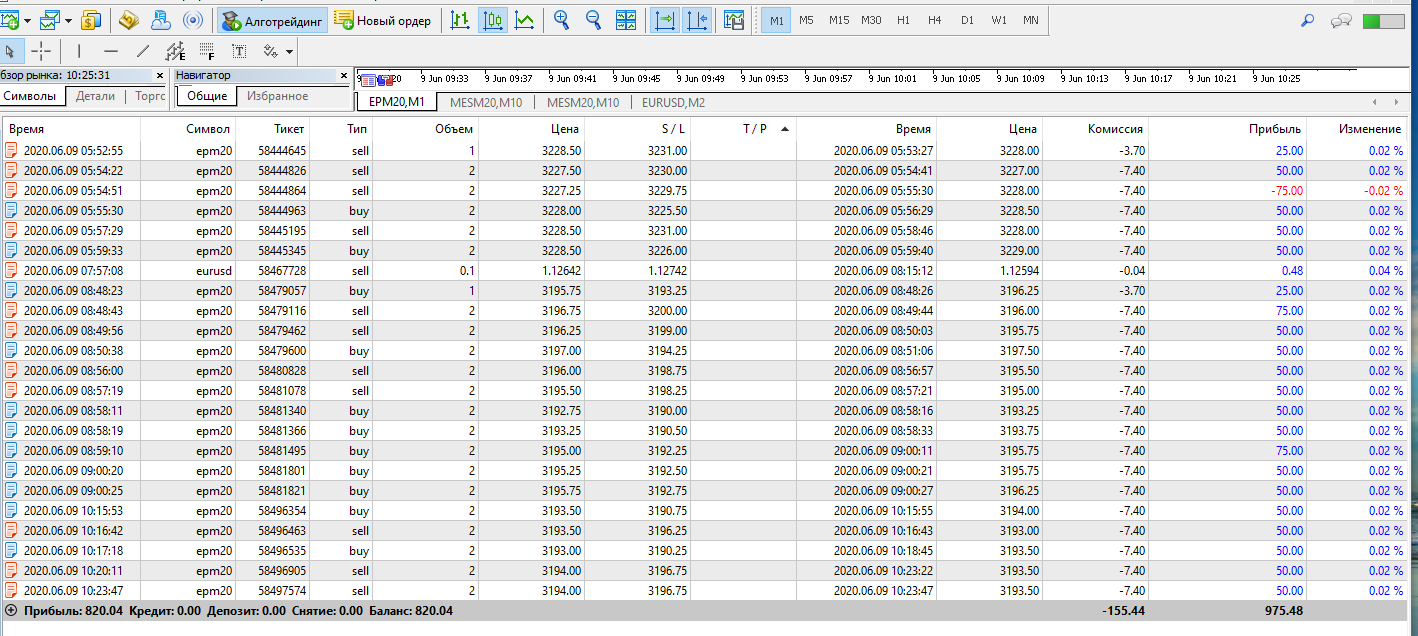Screen dimensions: 1418x636
Task: Toggle the Algotrading button
Action: 273,20
